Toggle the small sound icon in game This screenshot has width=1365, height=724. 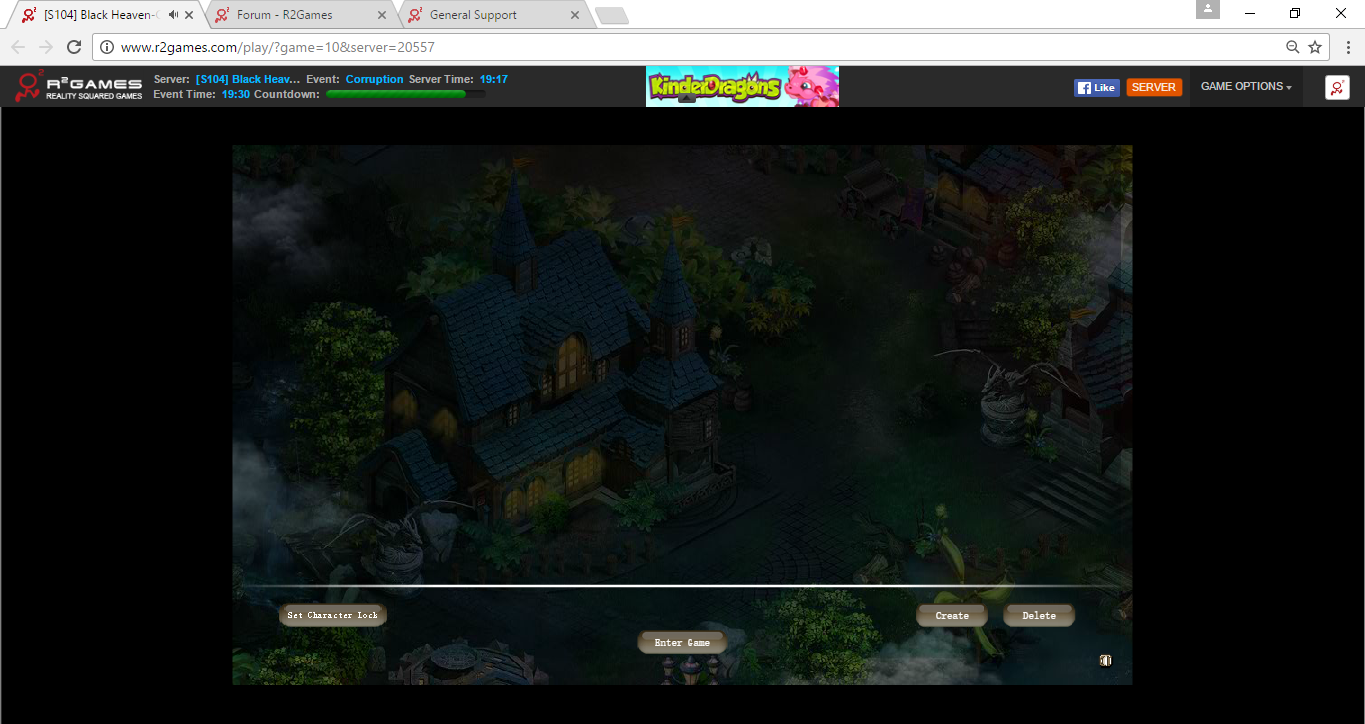click(1105, 660)
